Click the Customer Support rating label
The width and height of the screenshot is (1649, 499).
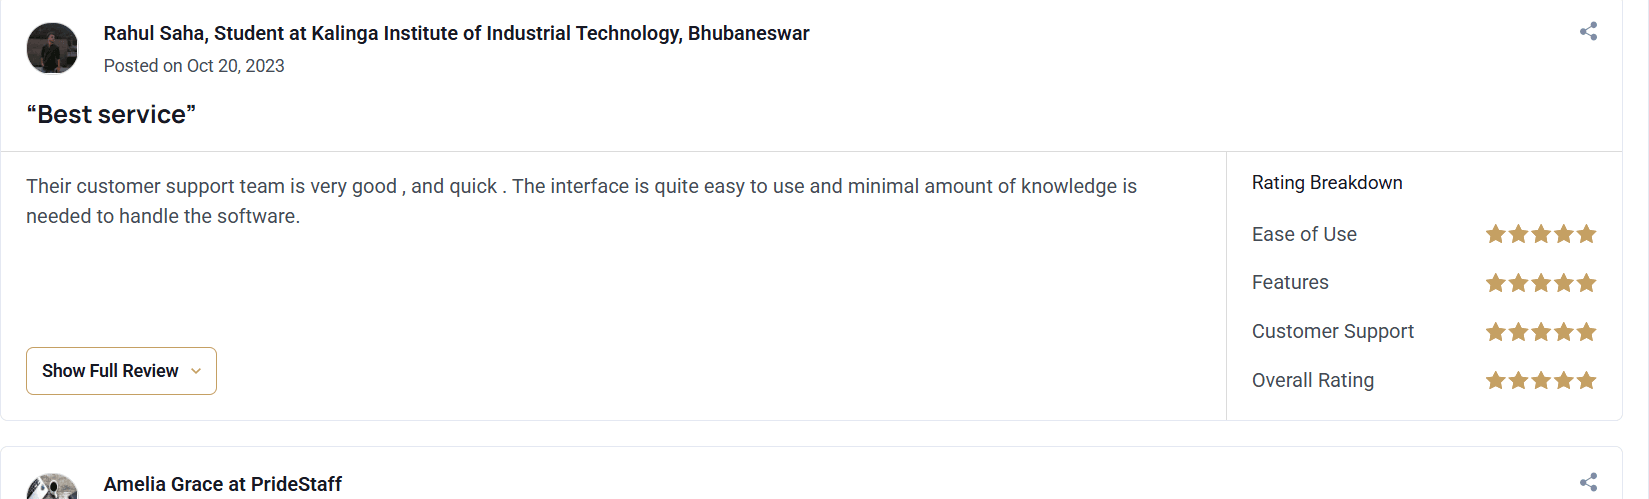[1332, 332]
